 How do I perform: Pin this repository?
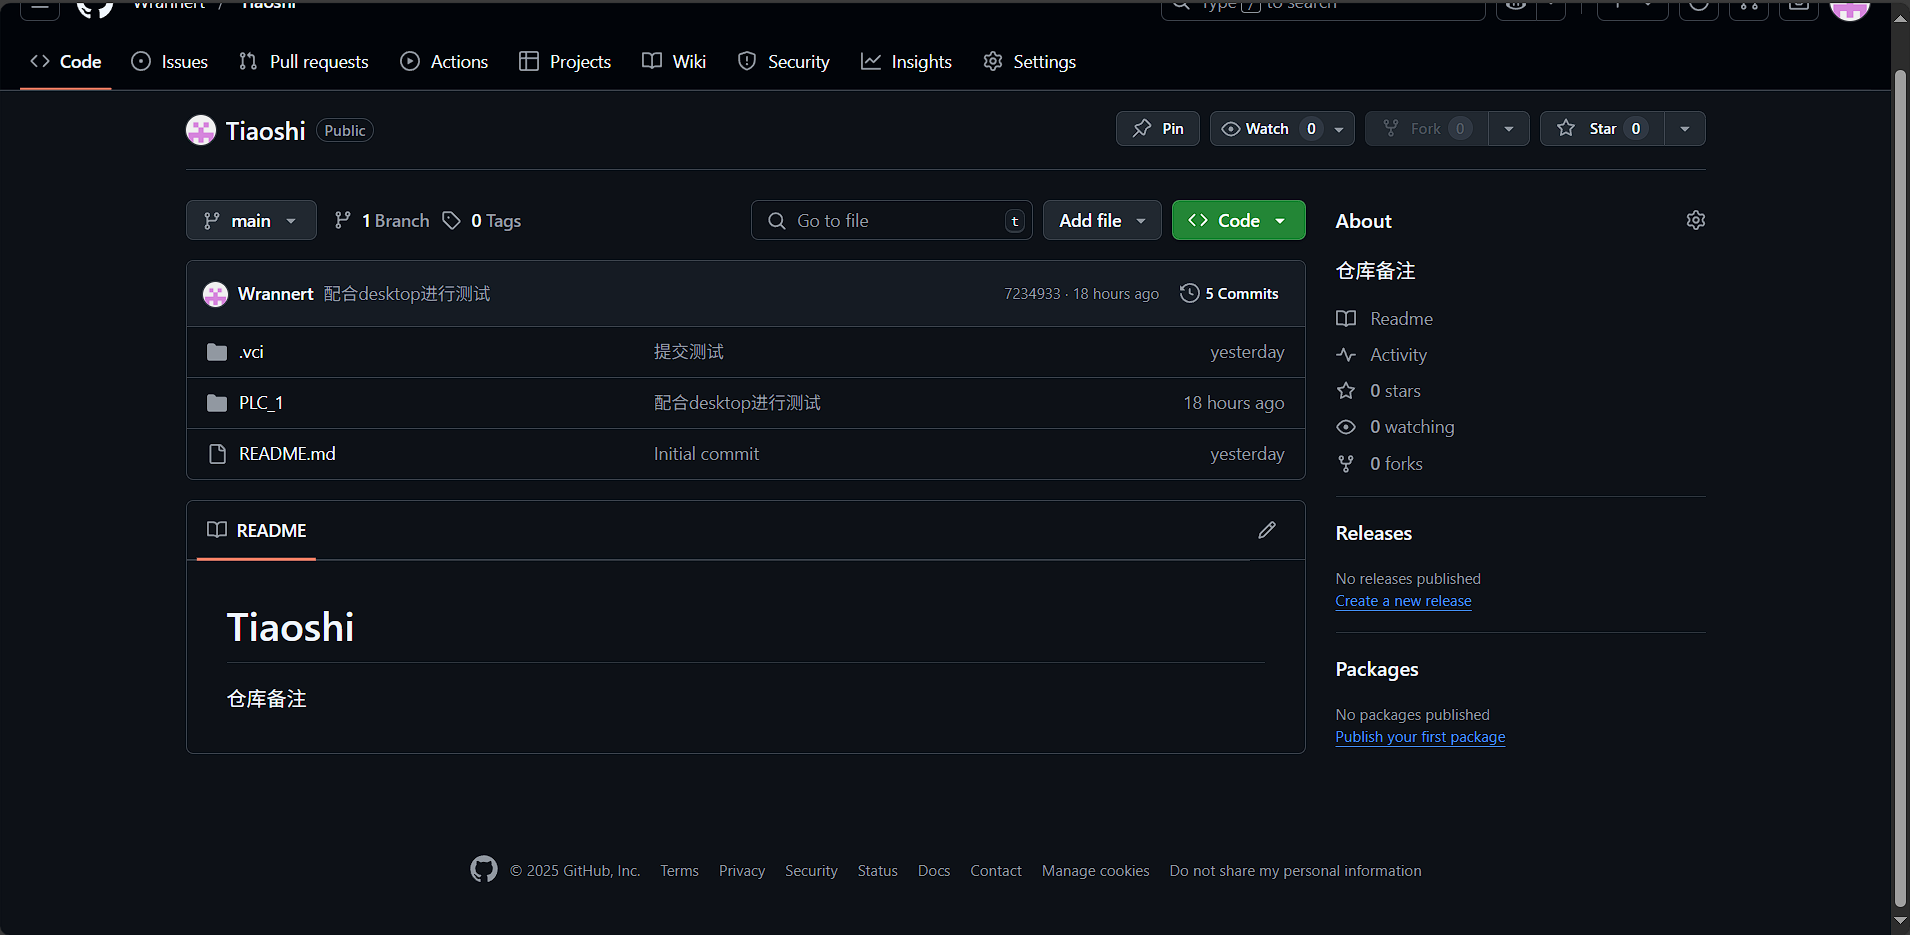(x=1157, y=128)
